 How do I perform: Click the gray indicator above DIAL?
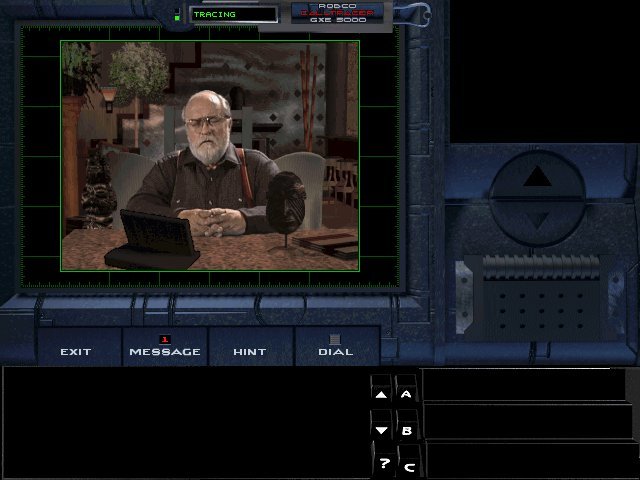[335, 339]
